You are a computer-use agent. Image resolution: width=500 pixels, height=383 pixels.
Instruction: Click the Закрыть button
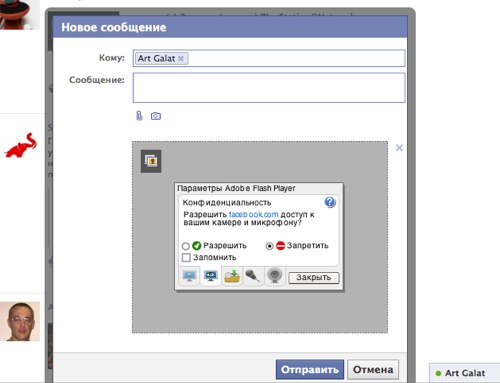point(314,277)
